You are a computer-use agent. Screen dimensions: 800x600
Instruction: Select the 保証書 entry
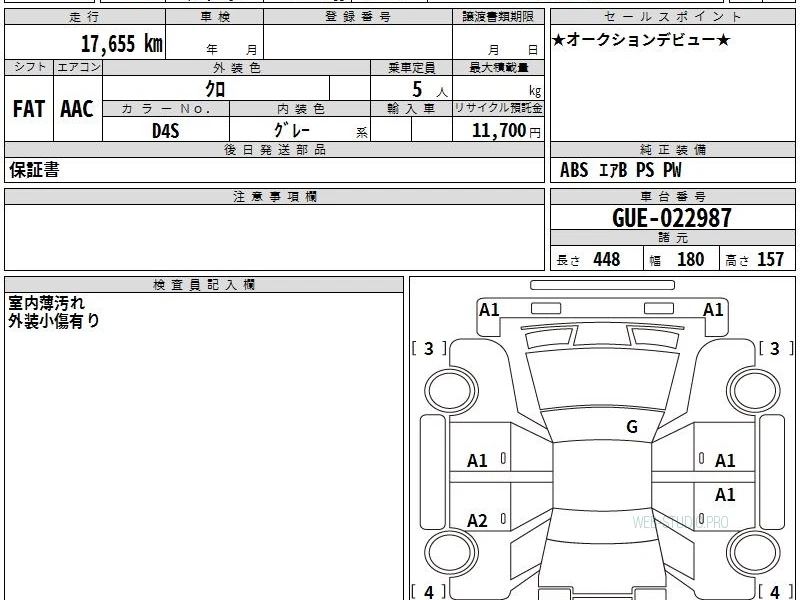34,170
